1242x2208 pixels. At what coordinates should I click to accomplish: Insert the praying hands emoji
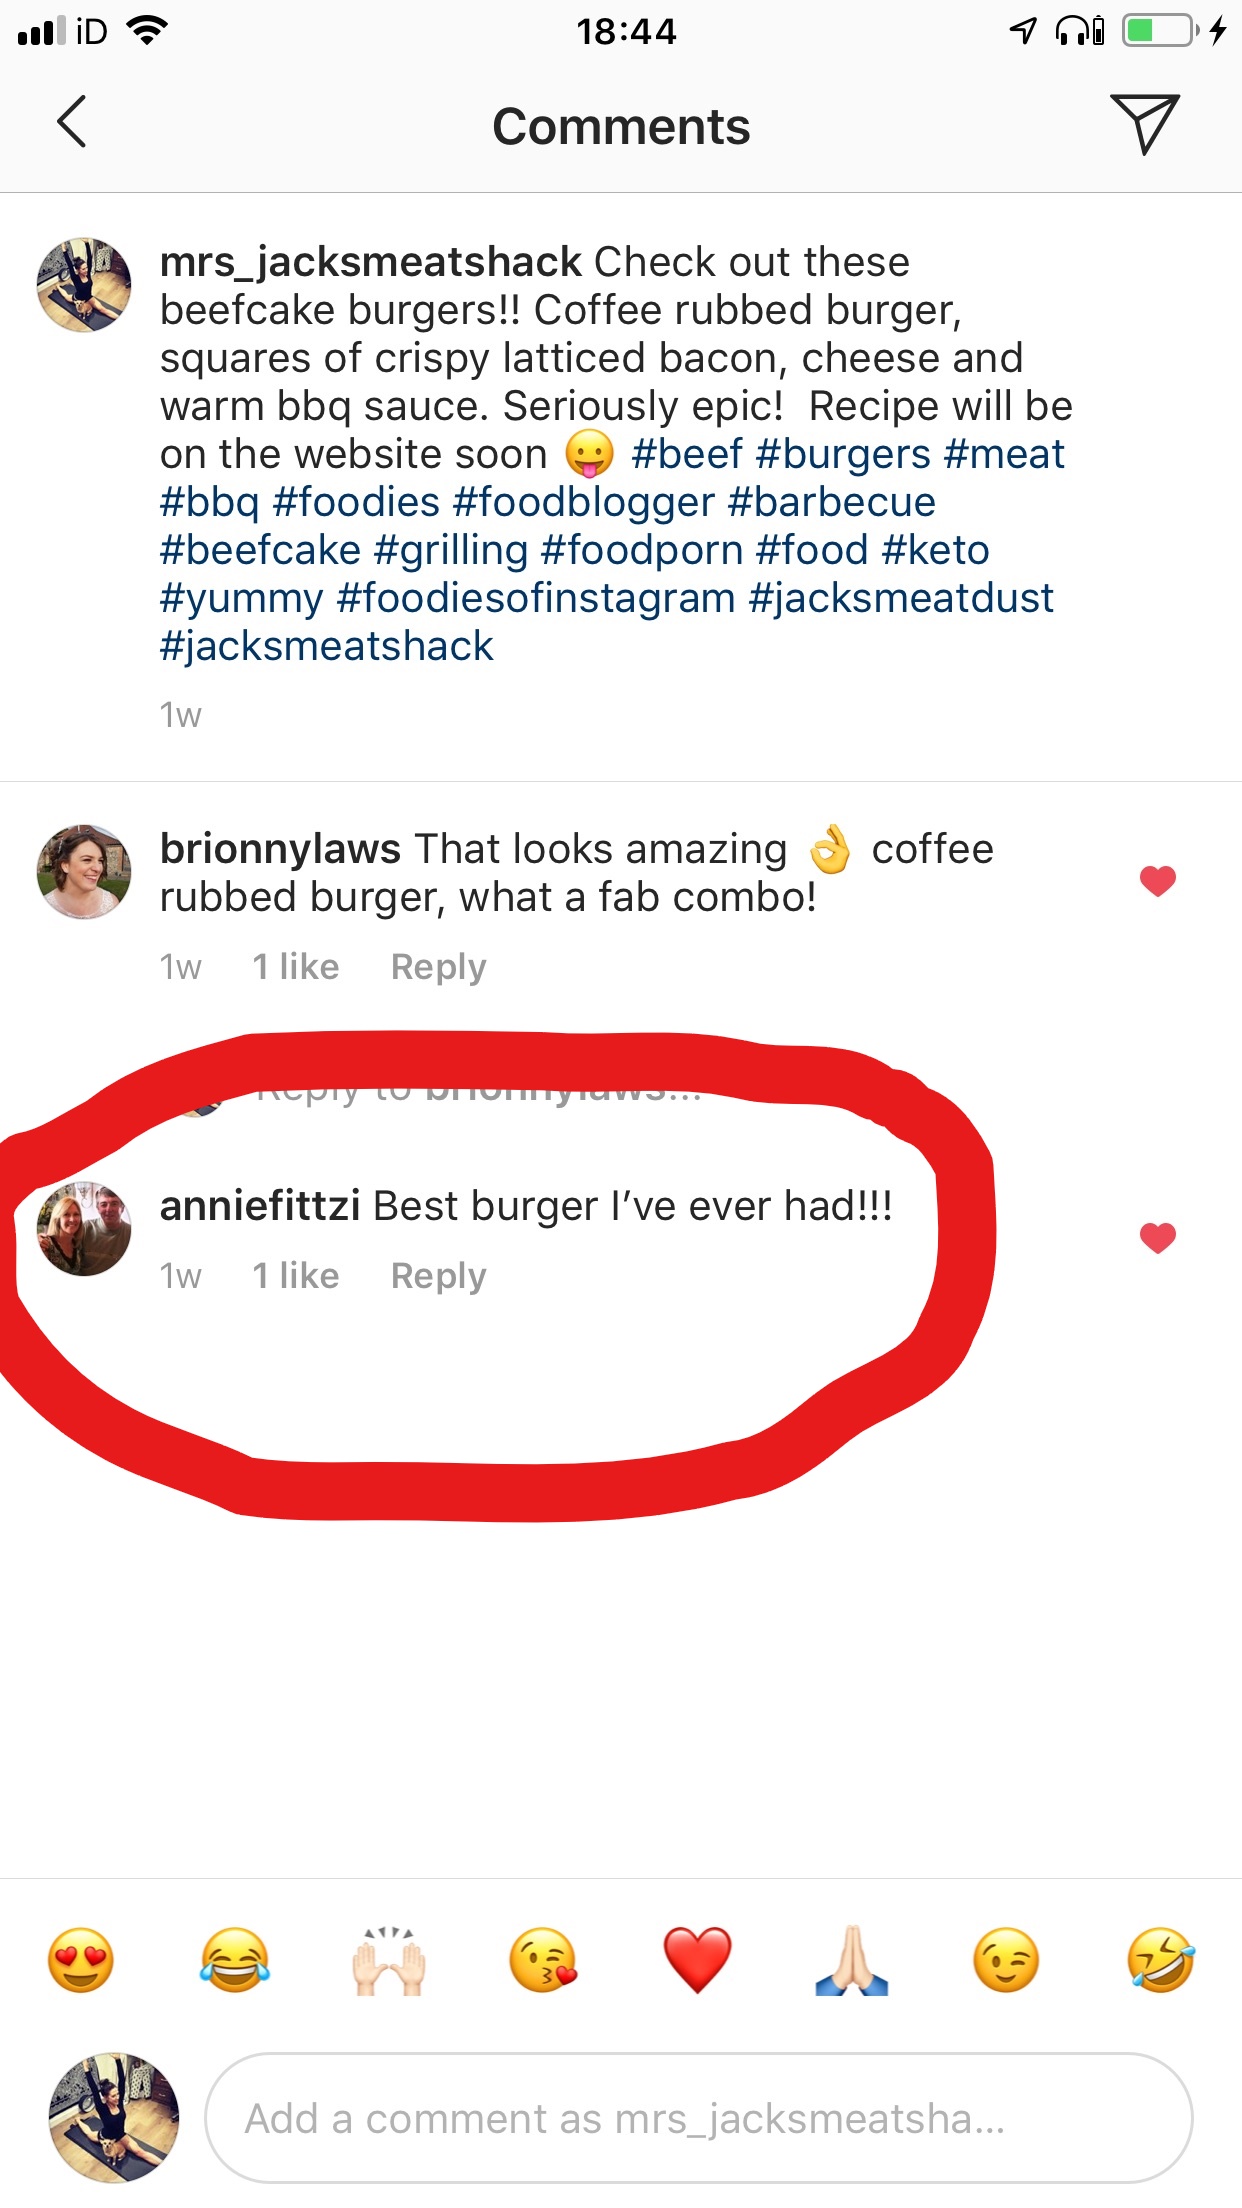click(851, 1960)
